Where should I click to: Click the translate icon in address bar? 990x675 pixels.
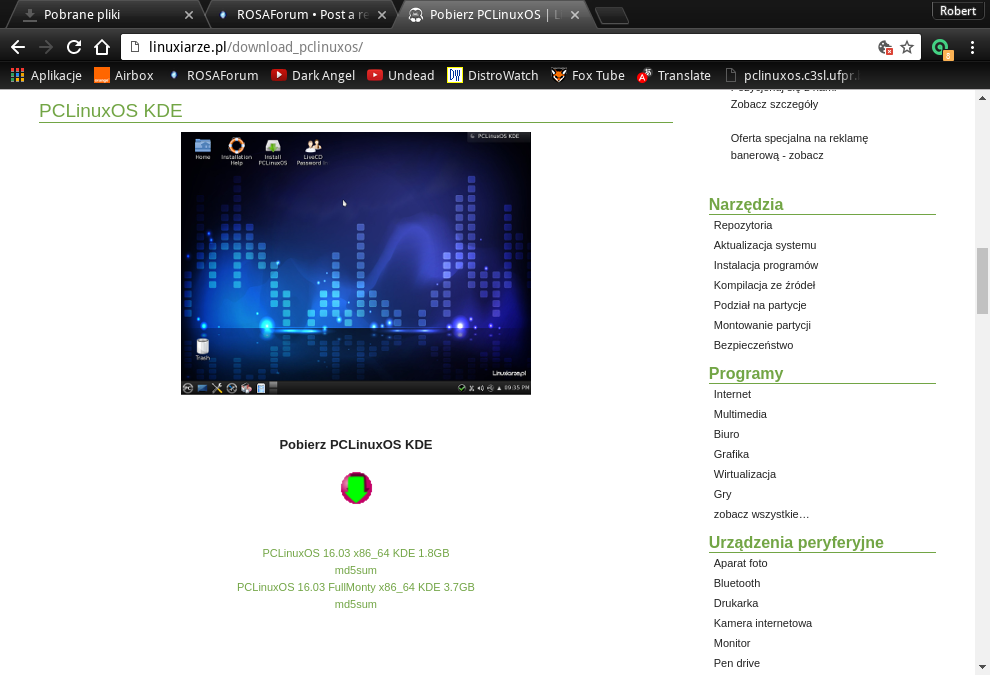pyautogui.click(x=885, y=47)
